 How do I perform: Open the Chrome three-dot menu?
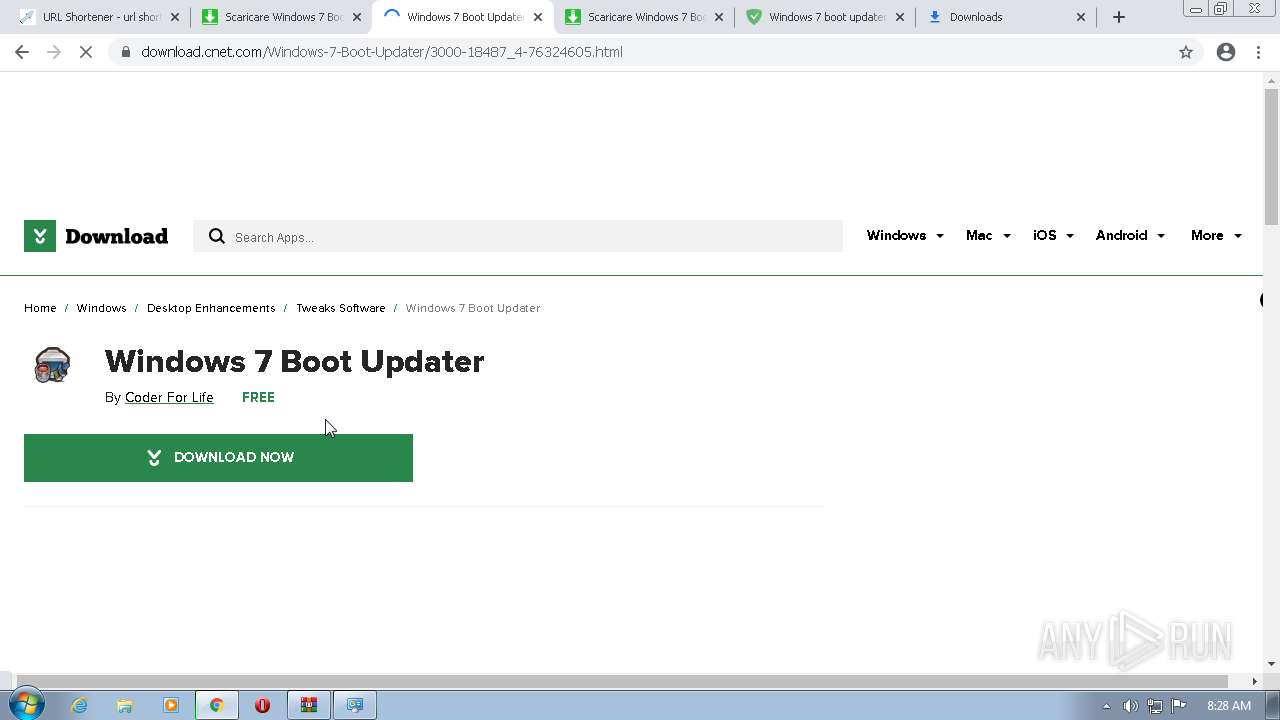[x=1258, y=52]
